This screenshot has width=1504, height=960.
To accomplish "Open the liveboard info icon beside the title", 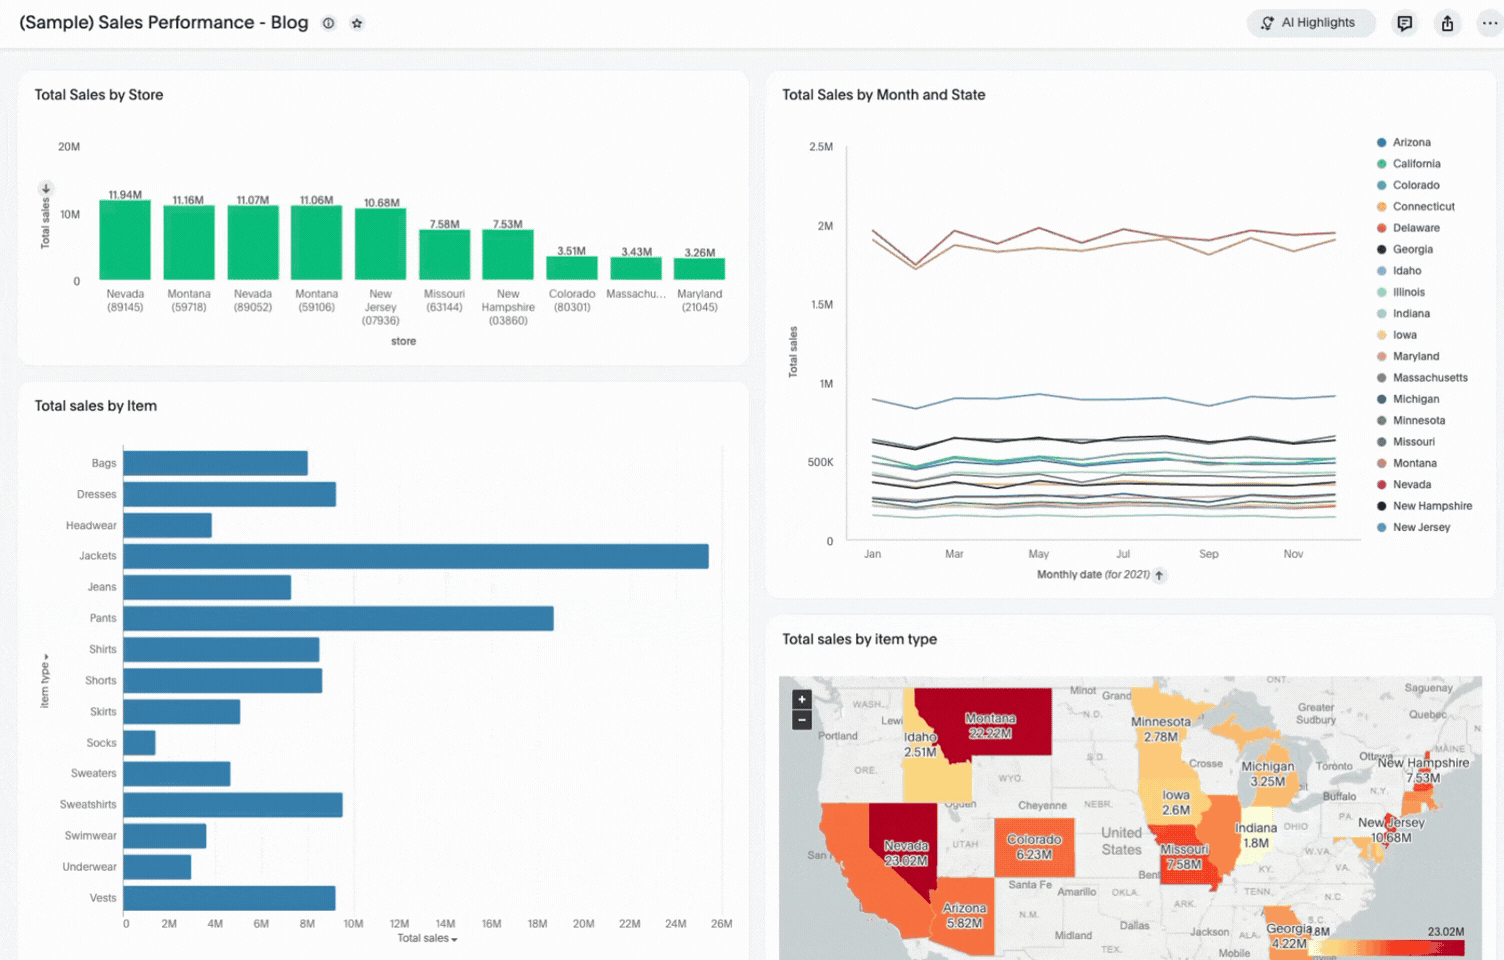I will tap(328, 23).
